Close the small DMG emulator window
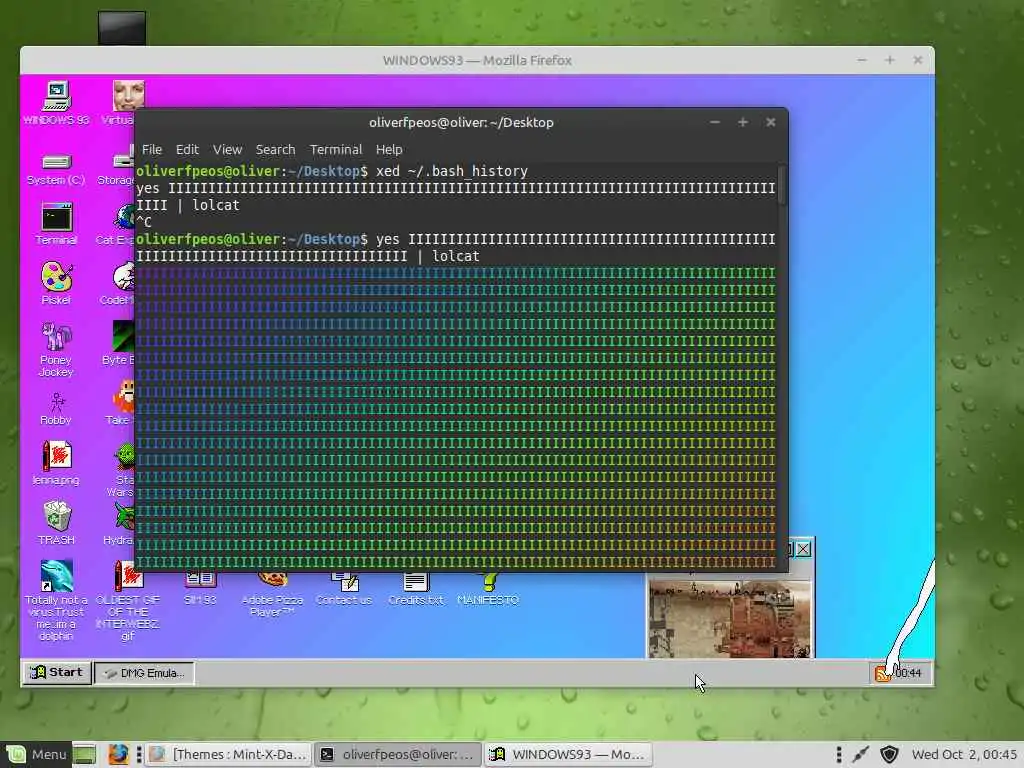Screen dimensions: 1024x768 click(x=803, y=549)
